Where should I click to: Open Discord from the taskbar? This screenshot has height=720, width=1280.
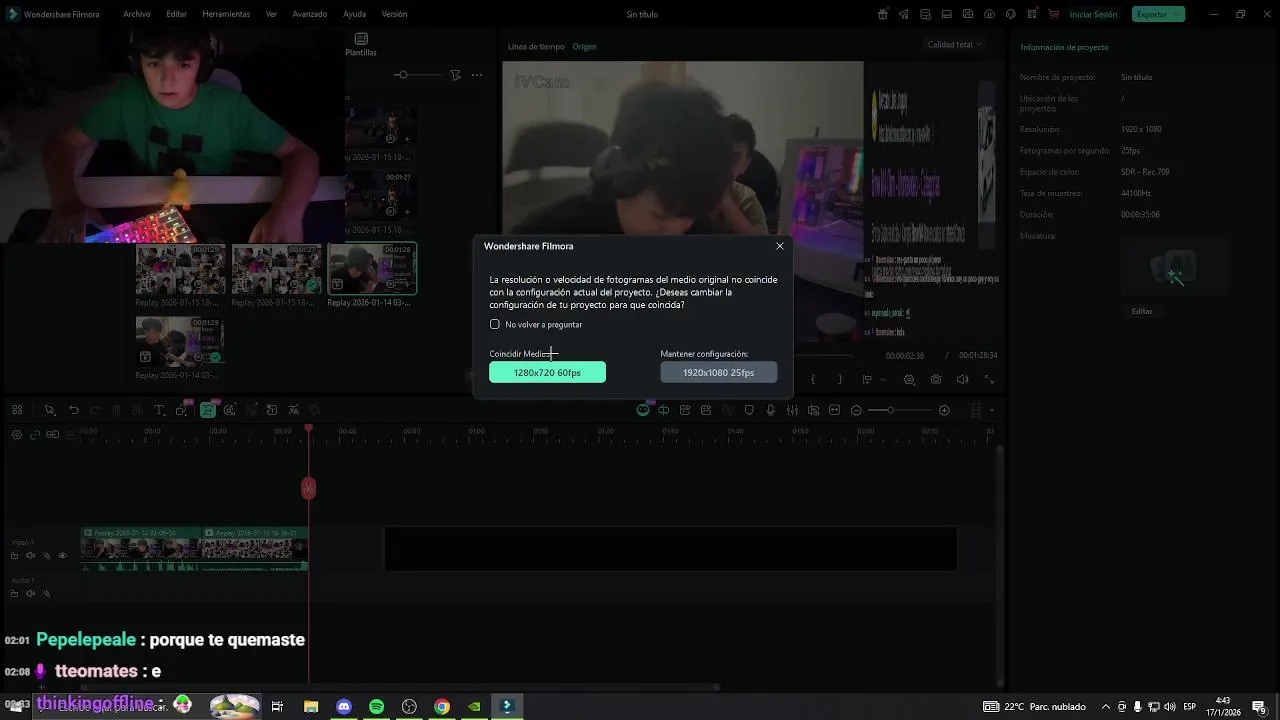344,707
